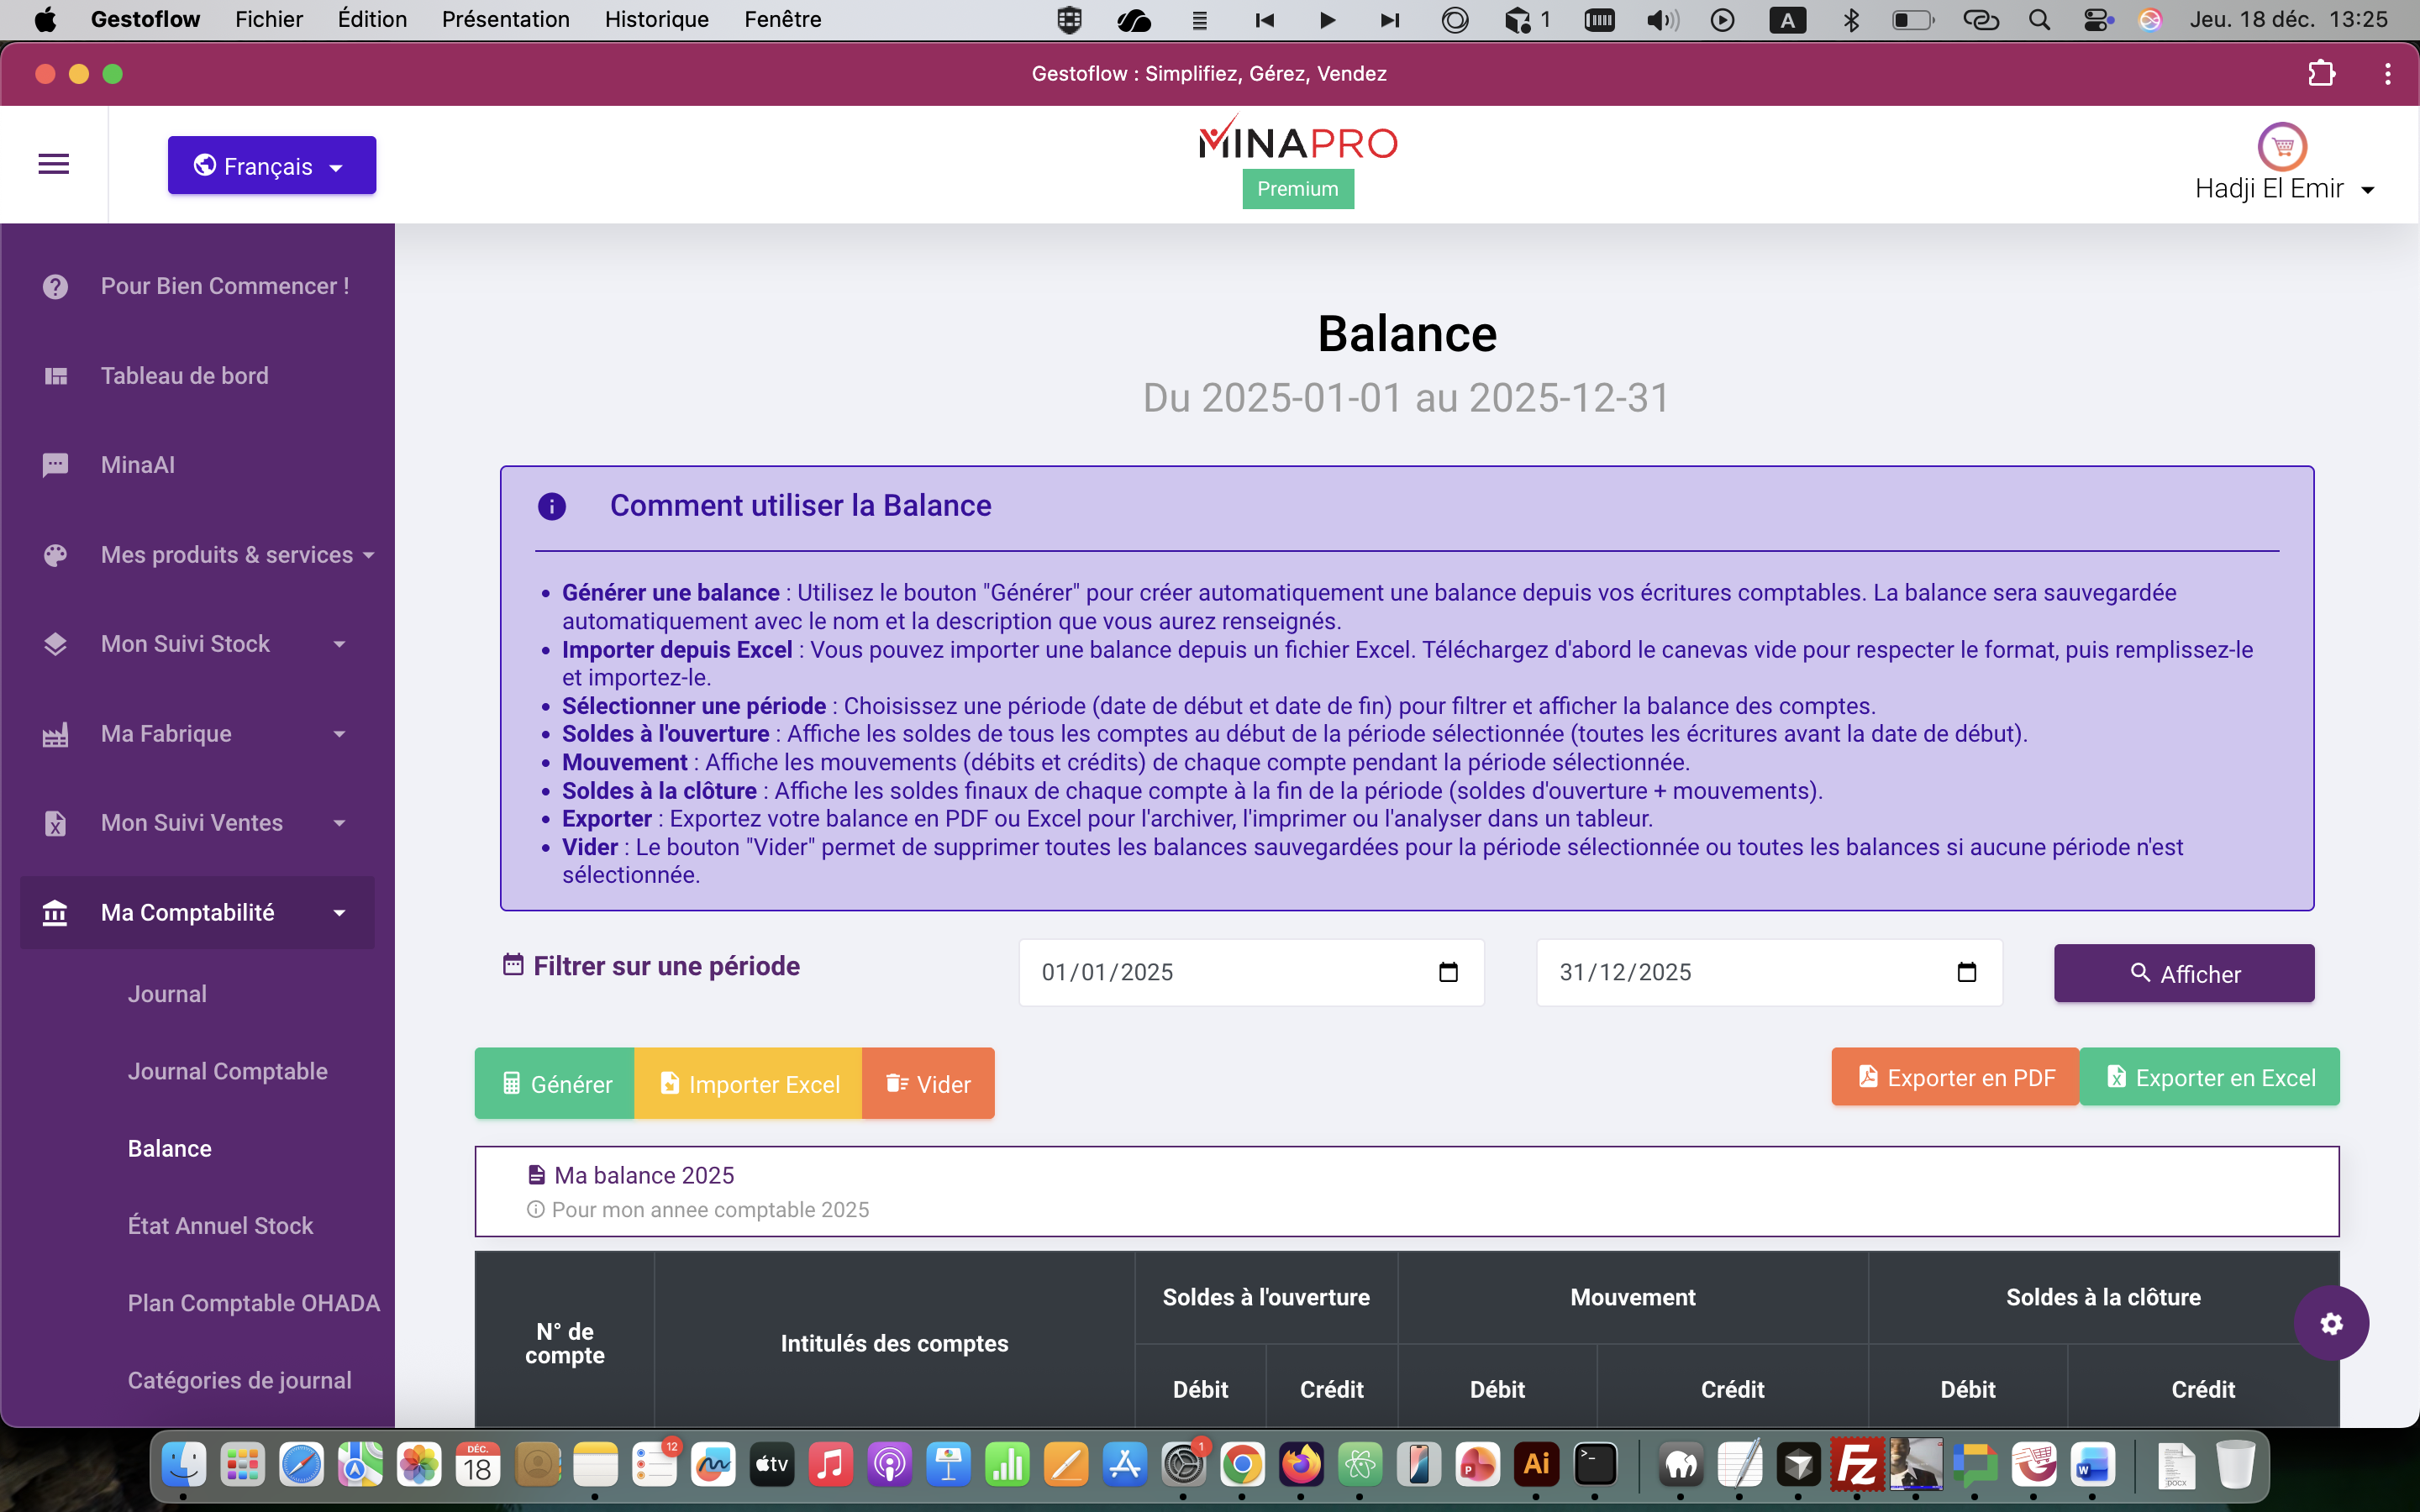The width and height of the screenshot is (2420, 1512).
Task: Open the three-dot menu in title bar
Action: 2387,74
